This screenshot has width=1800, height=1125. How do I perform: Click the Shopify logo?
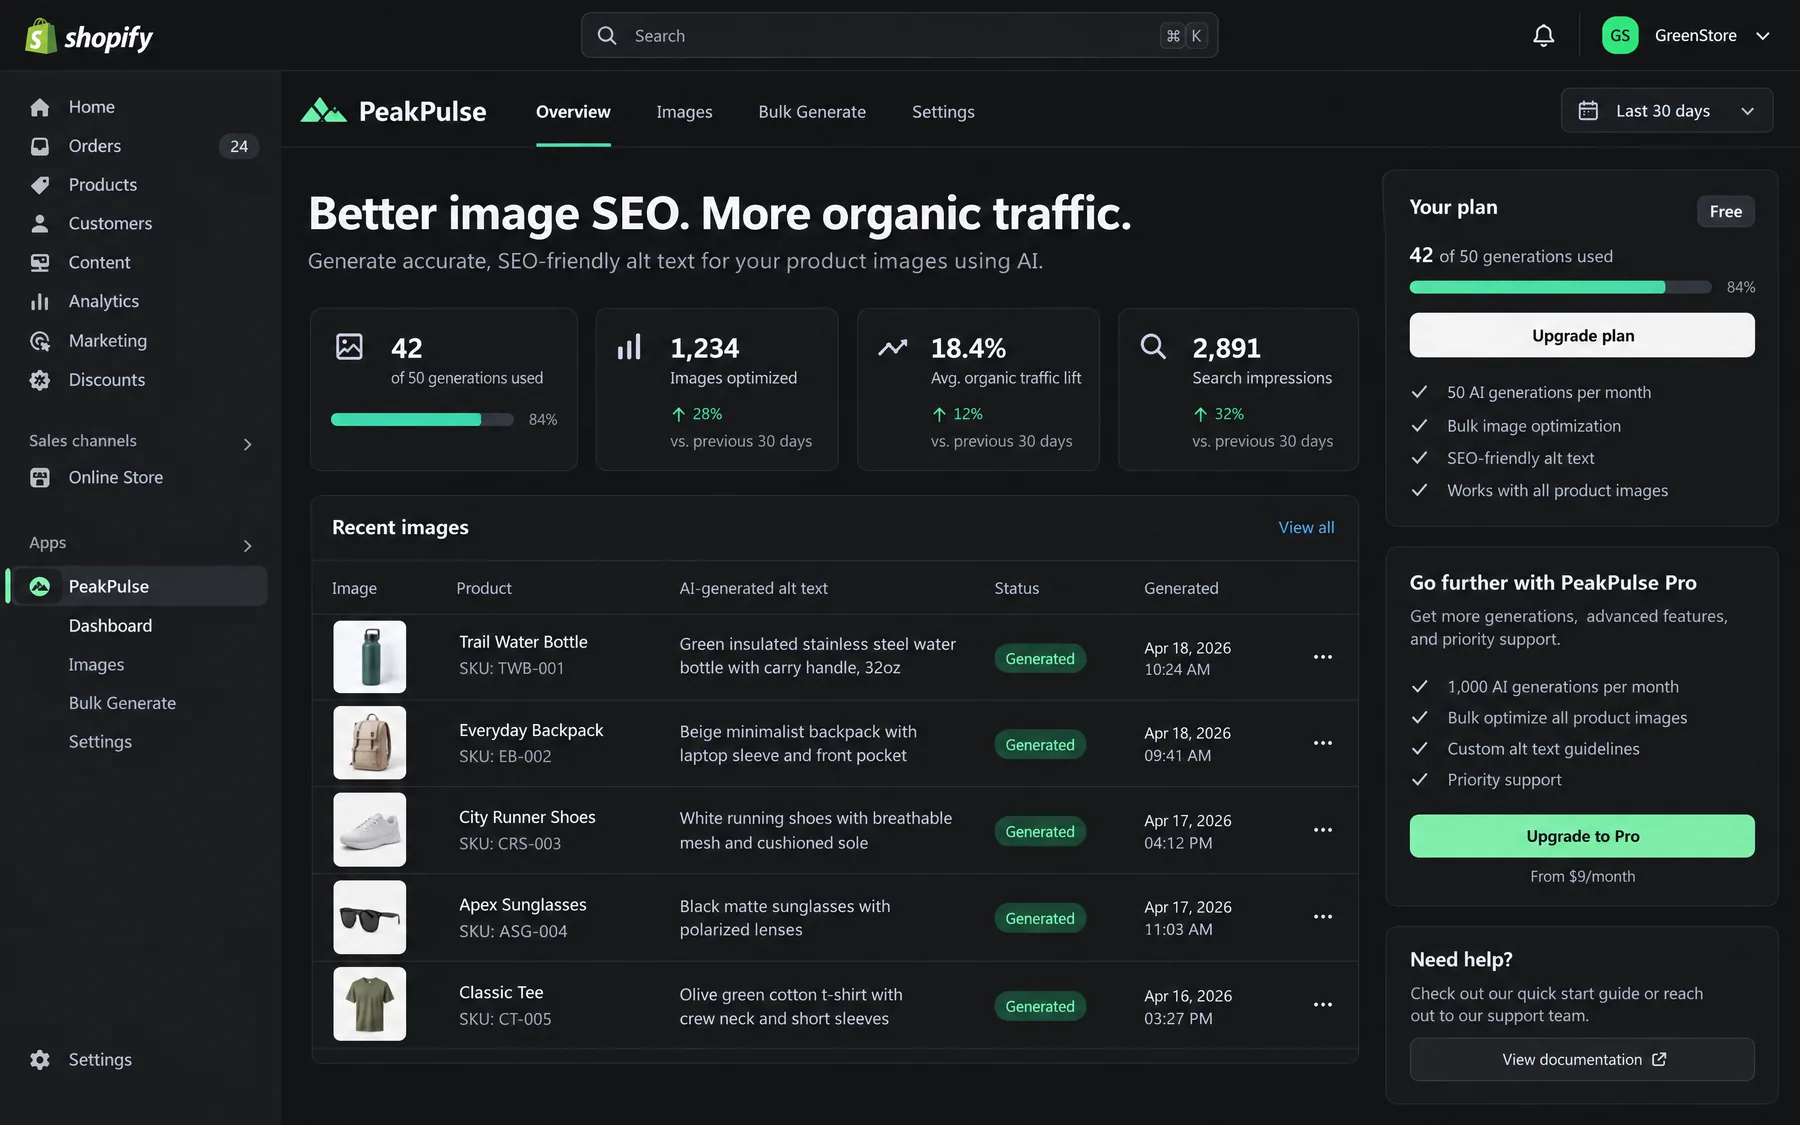(x=88, y=37)
